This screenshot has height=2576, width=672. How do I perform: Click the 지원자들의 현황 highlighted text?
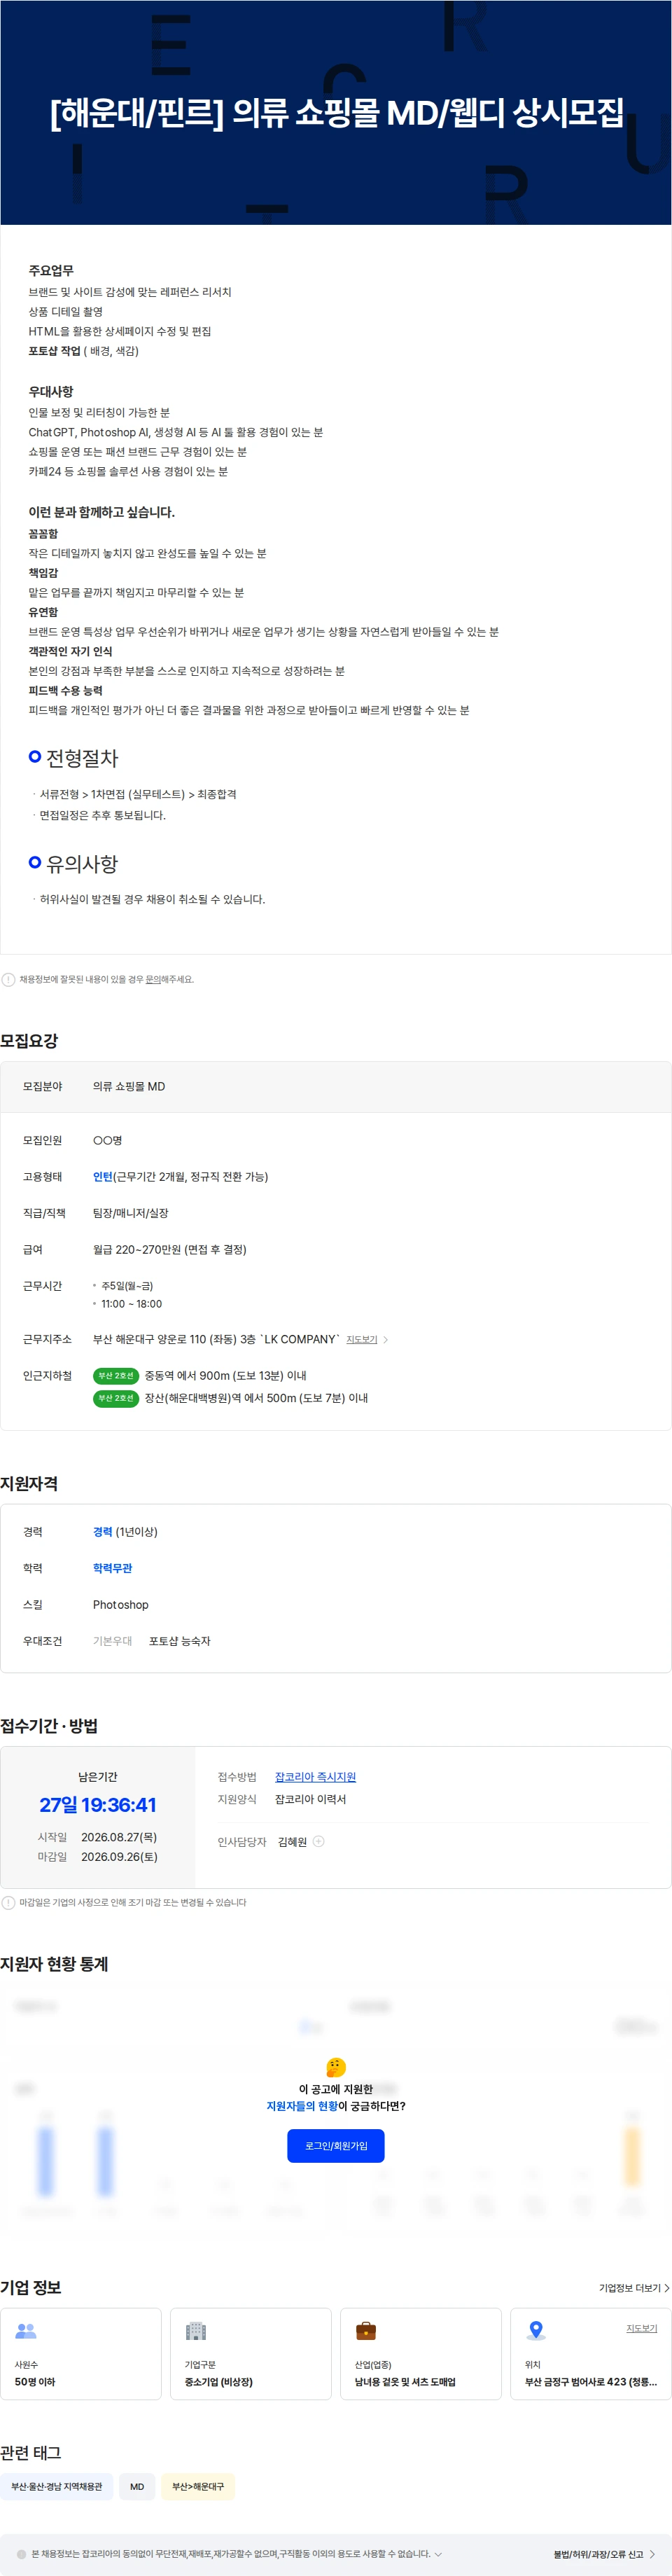[302, 2105]
